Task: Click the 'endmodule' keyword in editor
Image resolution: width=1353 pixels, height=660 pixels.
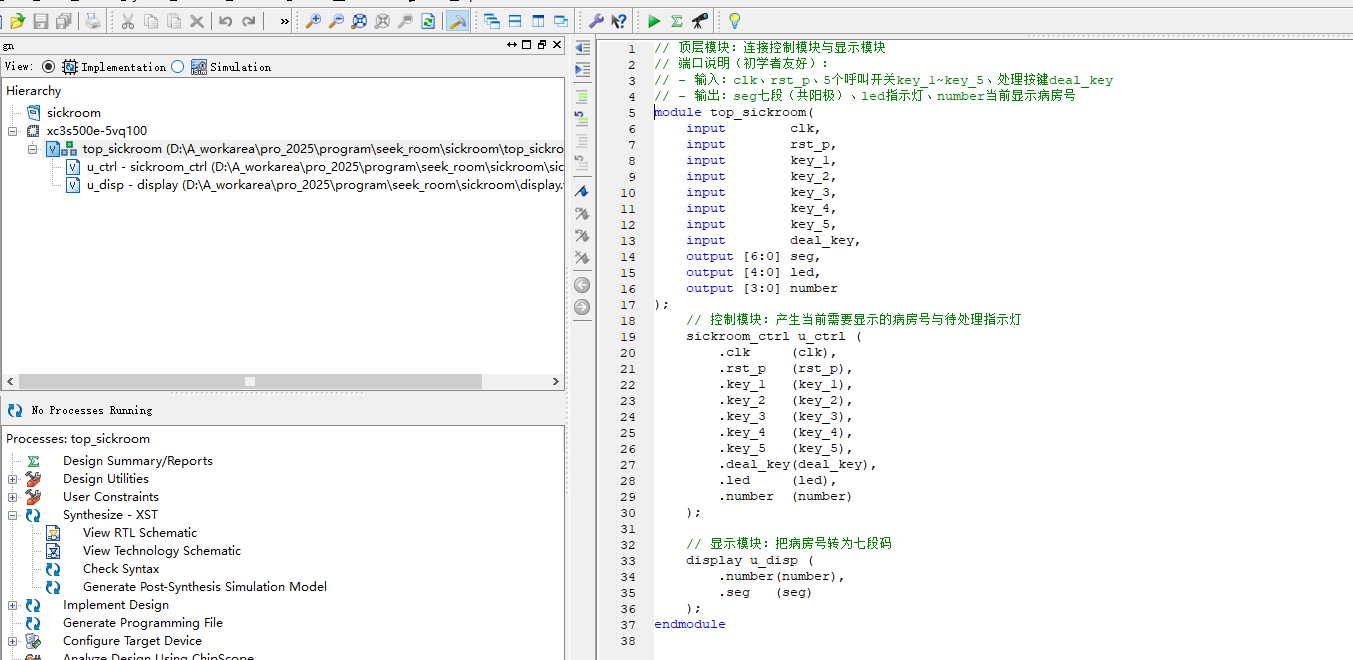Action: (x=690, y=624)
